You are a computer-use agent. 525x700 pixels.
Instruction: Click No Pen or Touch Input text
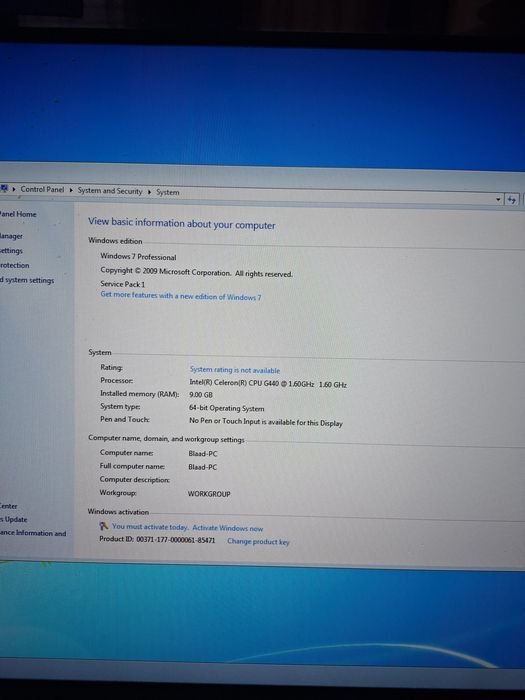[x=266, y=422]
